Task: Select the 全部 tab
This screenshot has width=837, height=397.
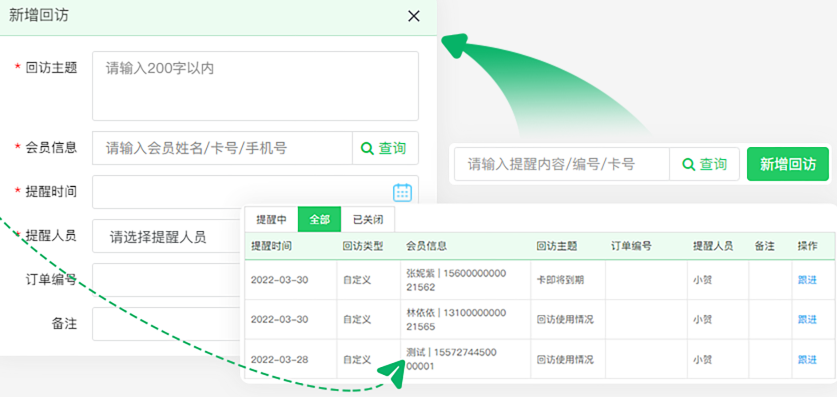Action: [319, 219]
